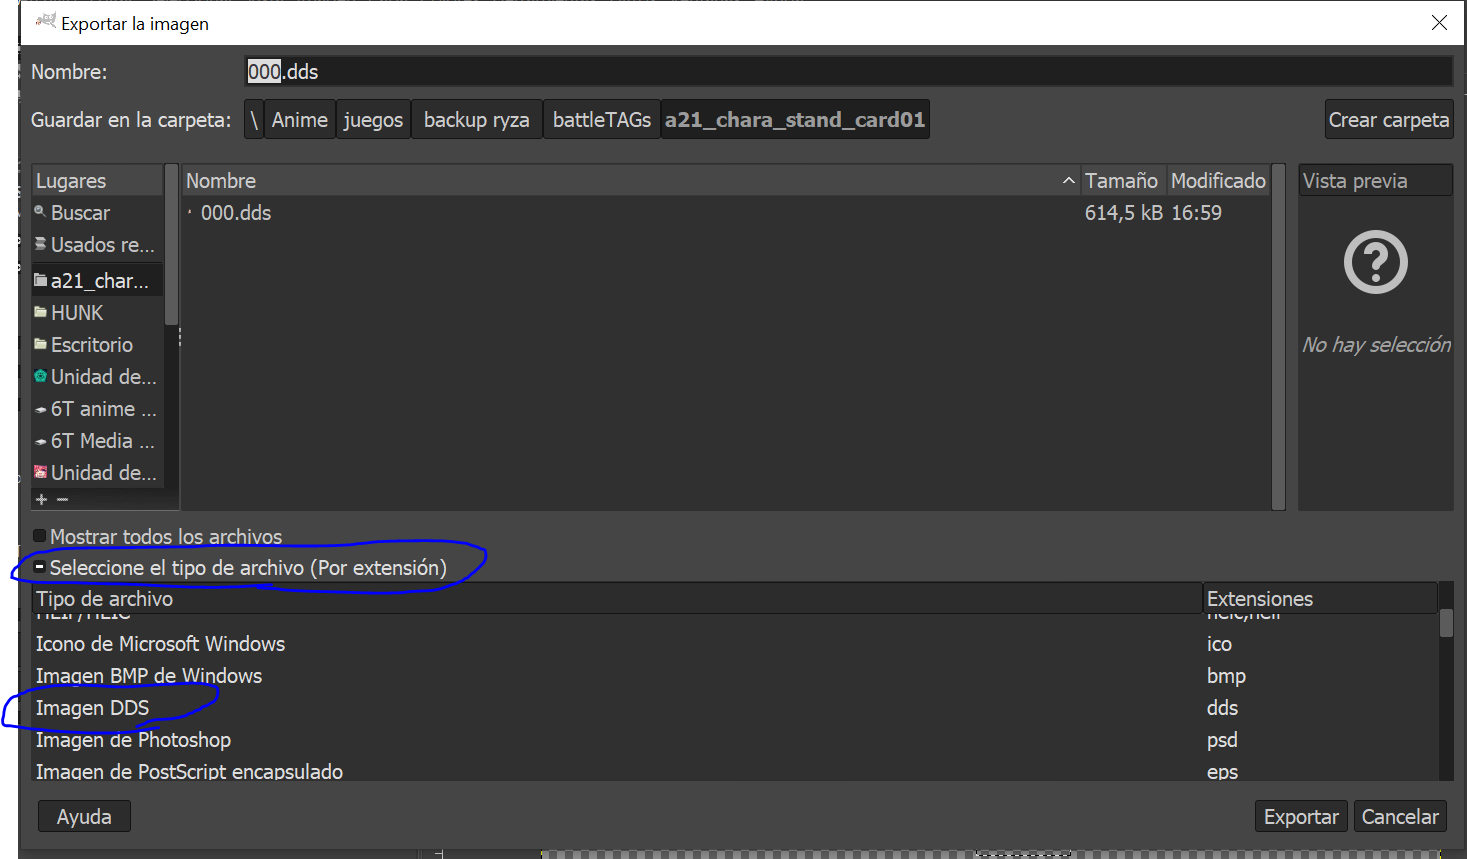Click the 6T anime drive icon

[40, 410]
